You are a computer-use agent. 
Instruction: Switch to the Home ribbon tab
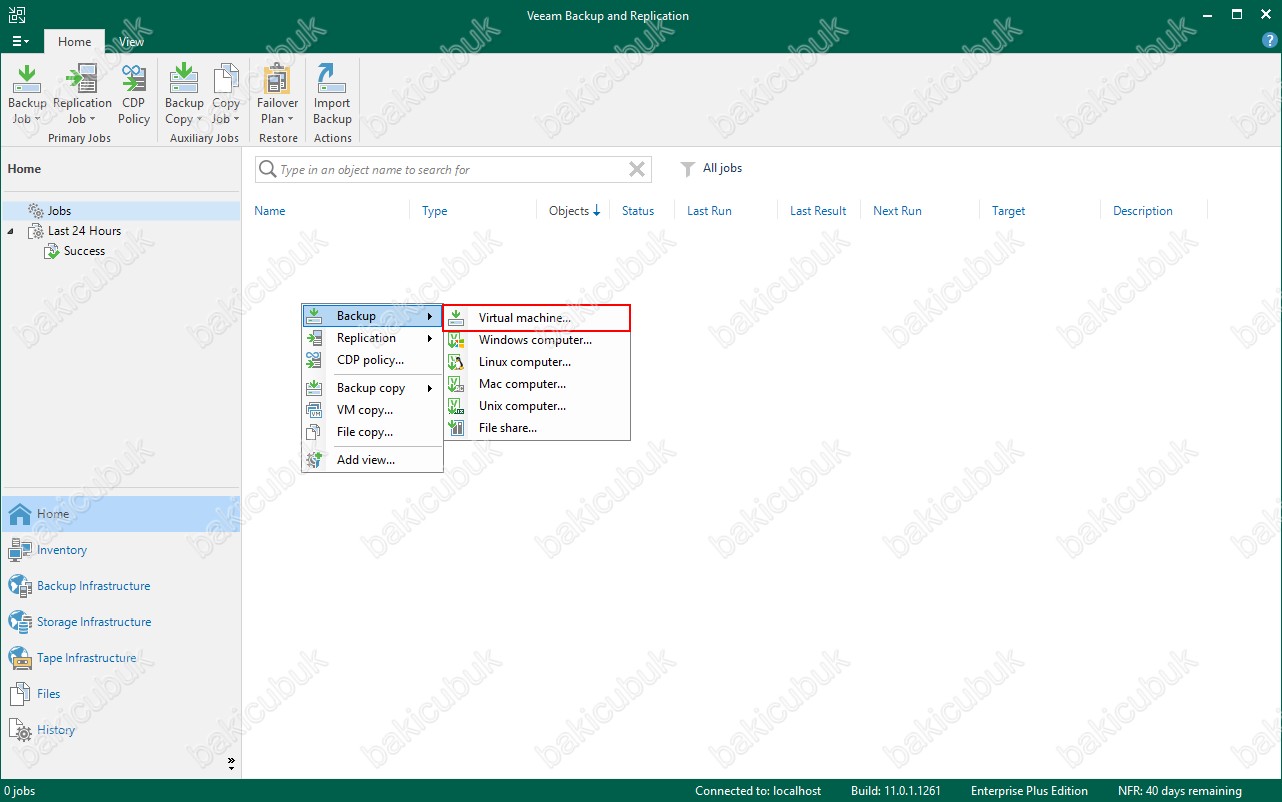(74, 42)
